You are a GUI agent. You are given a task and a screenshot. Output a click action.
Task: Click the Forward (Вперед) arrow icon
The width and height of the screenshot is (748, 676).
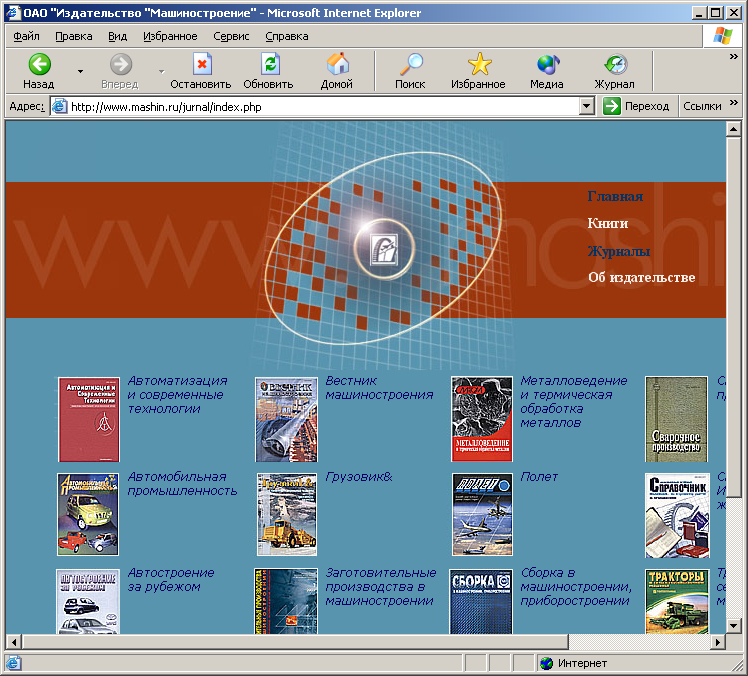coord(121,64)
